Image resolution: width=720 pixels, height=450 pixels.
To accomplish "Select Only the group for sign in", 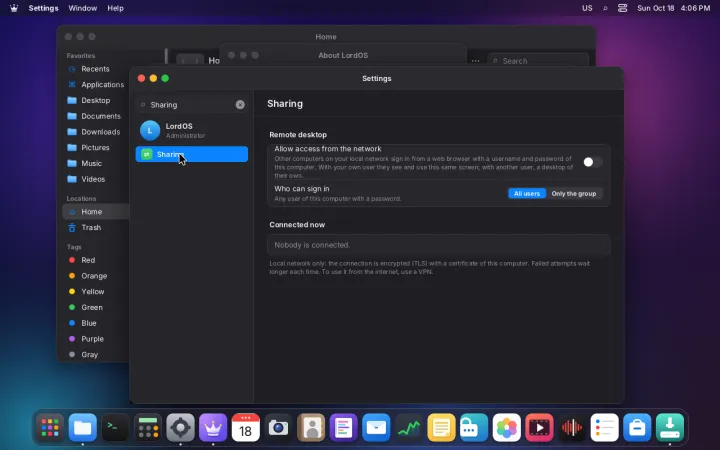I will coord(574,194).
